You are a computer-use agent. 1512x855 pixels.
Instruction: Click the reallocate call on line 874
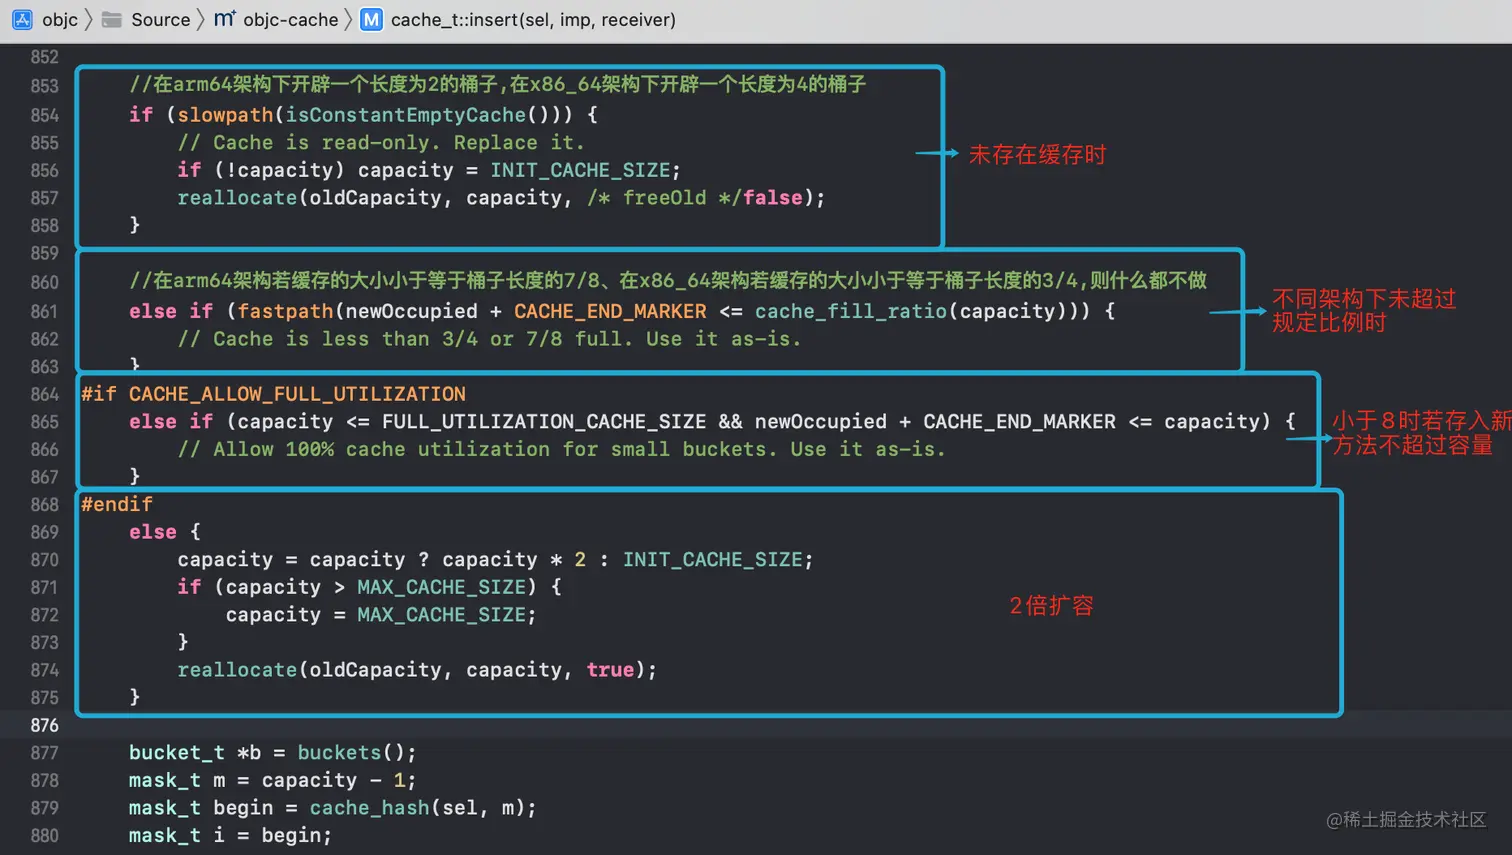tap(237, 670)
